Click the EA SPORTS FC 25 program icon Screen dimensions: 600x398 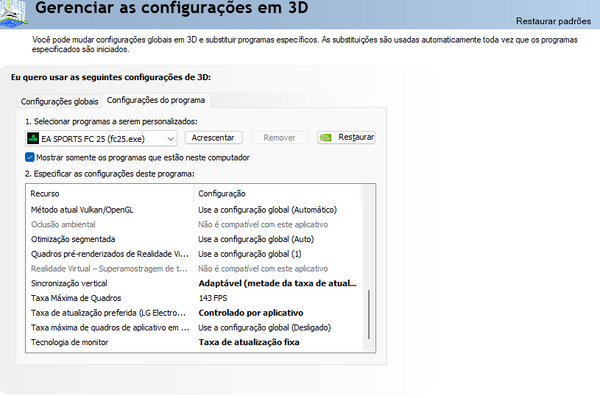[x=33, y=138]
